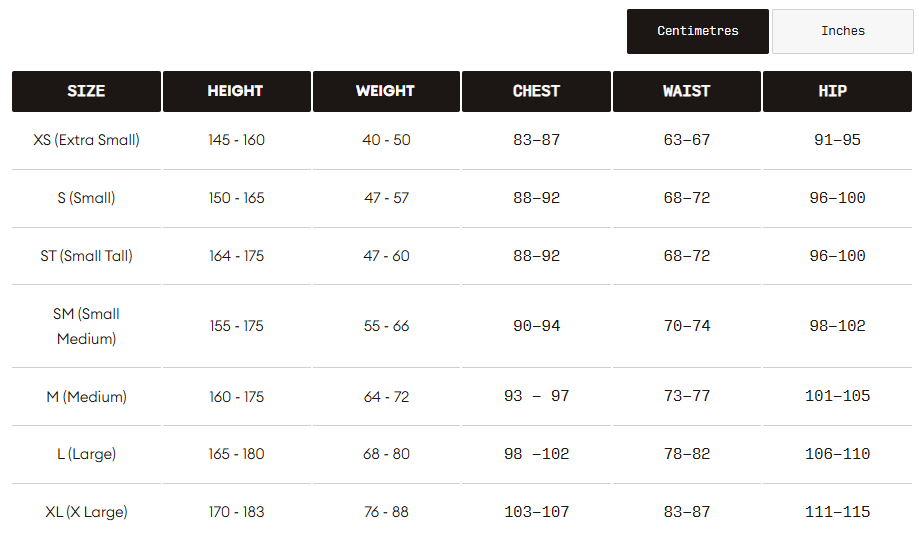This screenshot has width=919, height=536.
Task: Click the SM (Small Medium) size label
Action: (x=86, y=326)
